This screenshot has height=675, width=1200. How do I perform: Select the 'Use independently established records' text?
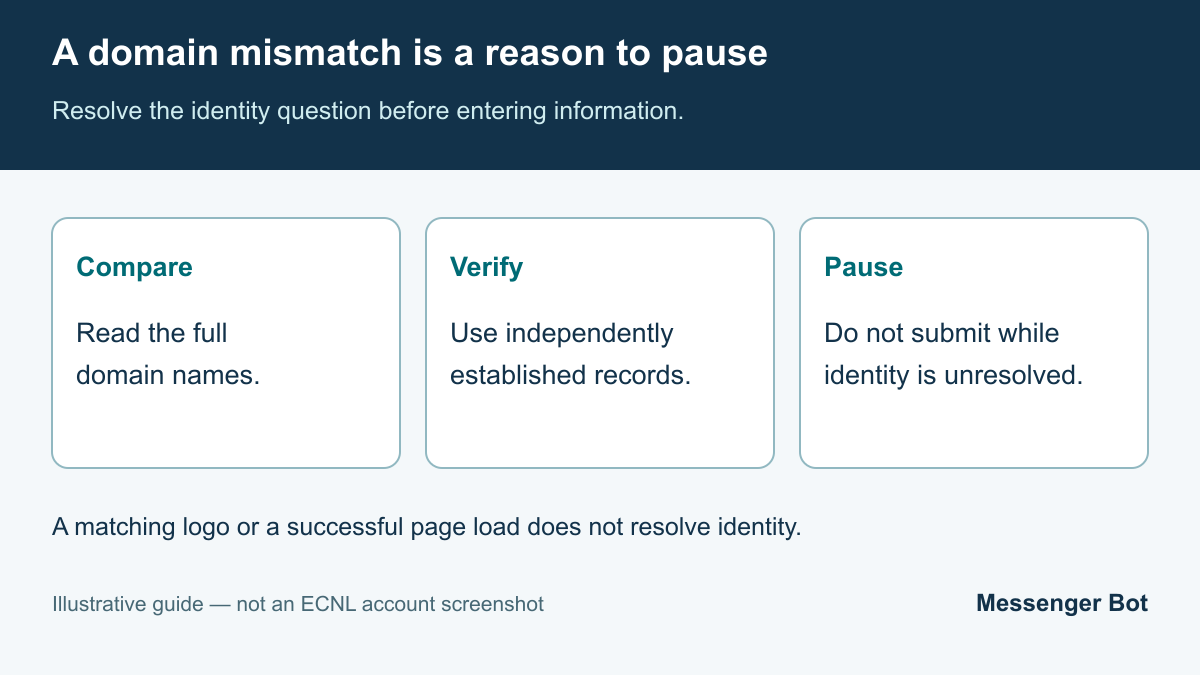click(571, 354)
